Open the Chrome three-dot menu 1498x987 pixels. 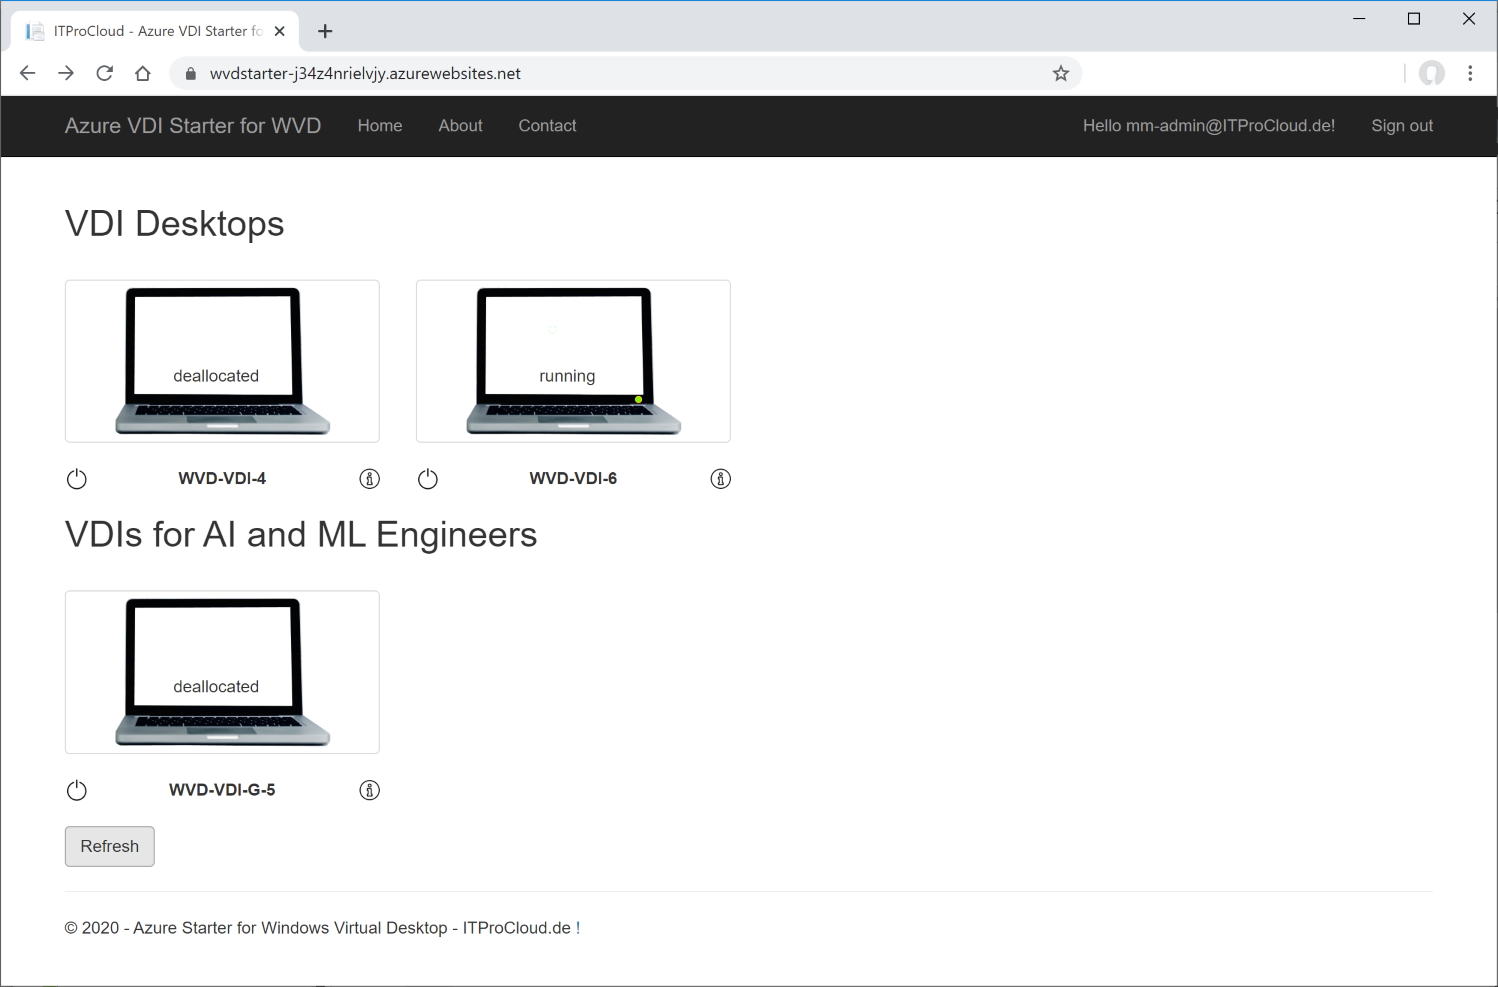1470,73
